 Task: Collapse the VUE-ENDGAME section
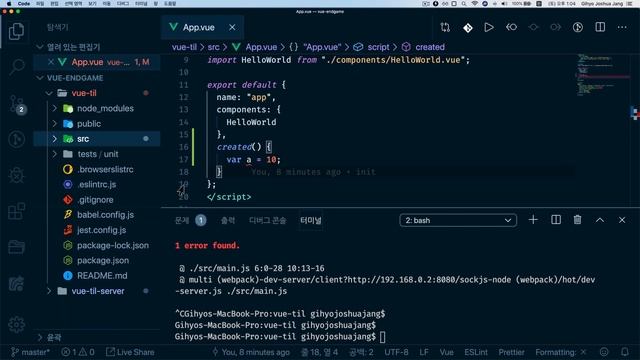(x=40, y=78)
